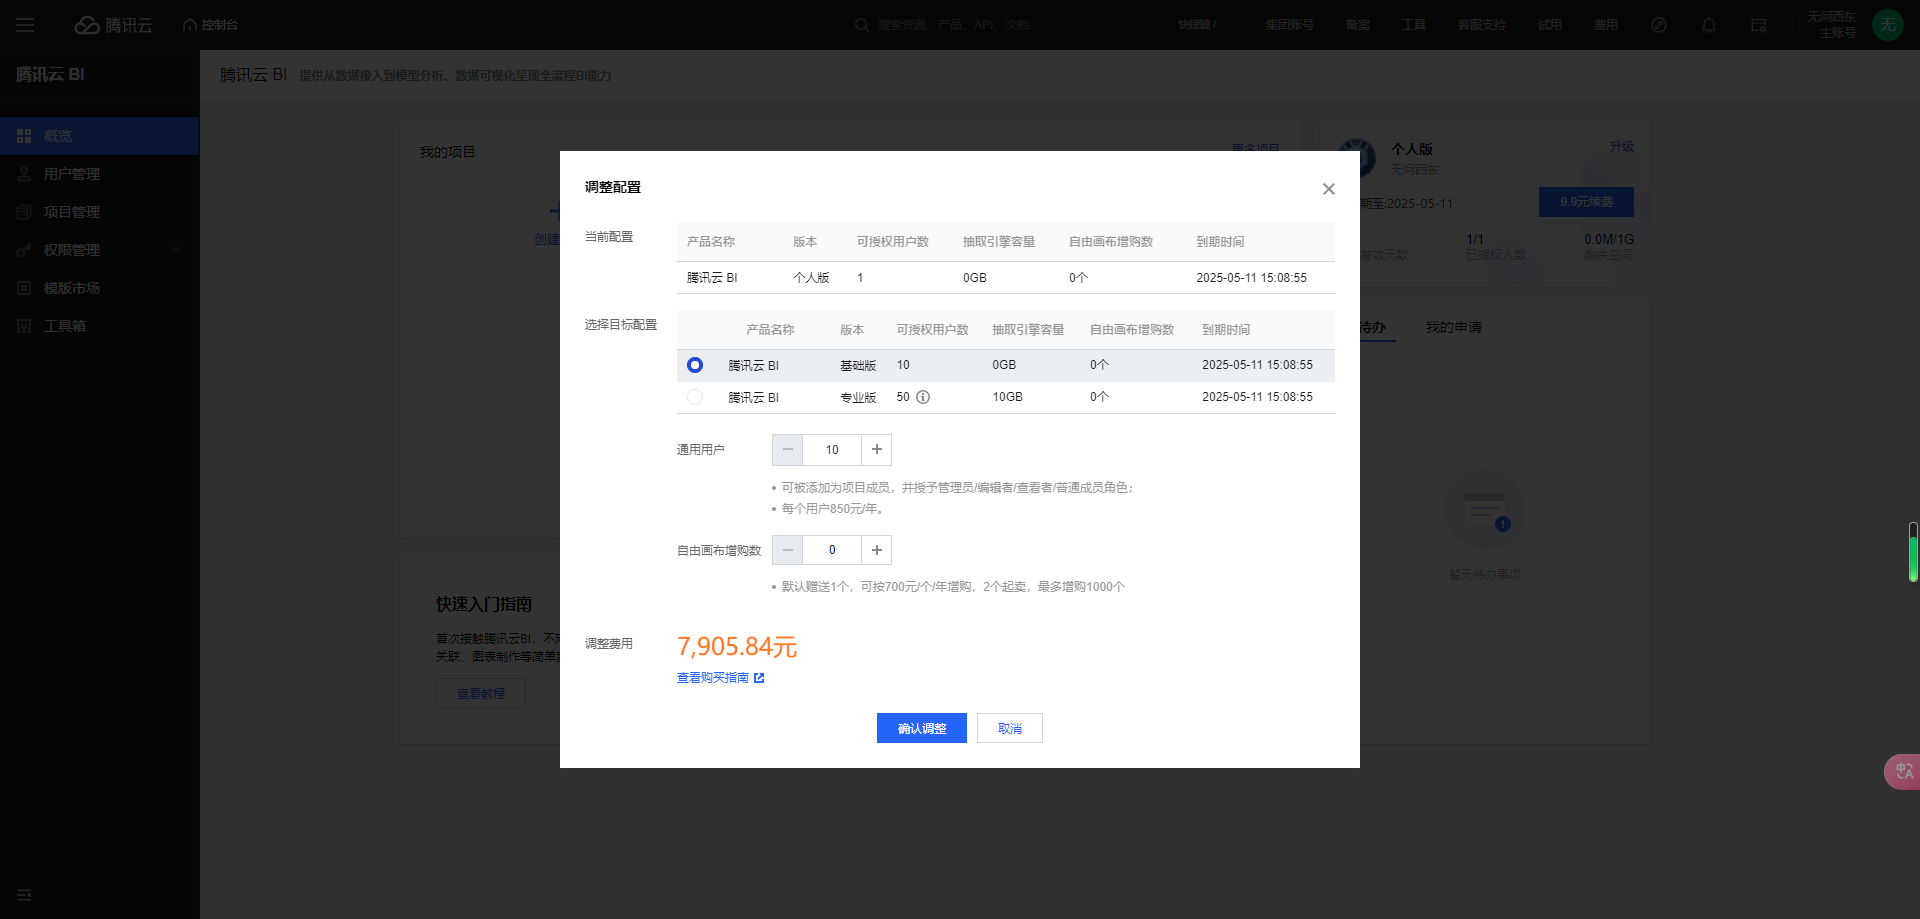Open the 集团账号 menu

1290,25
